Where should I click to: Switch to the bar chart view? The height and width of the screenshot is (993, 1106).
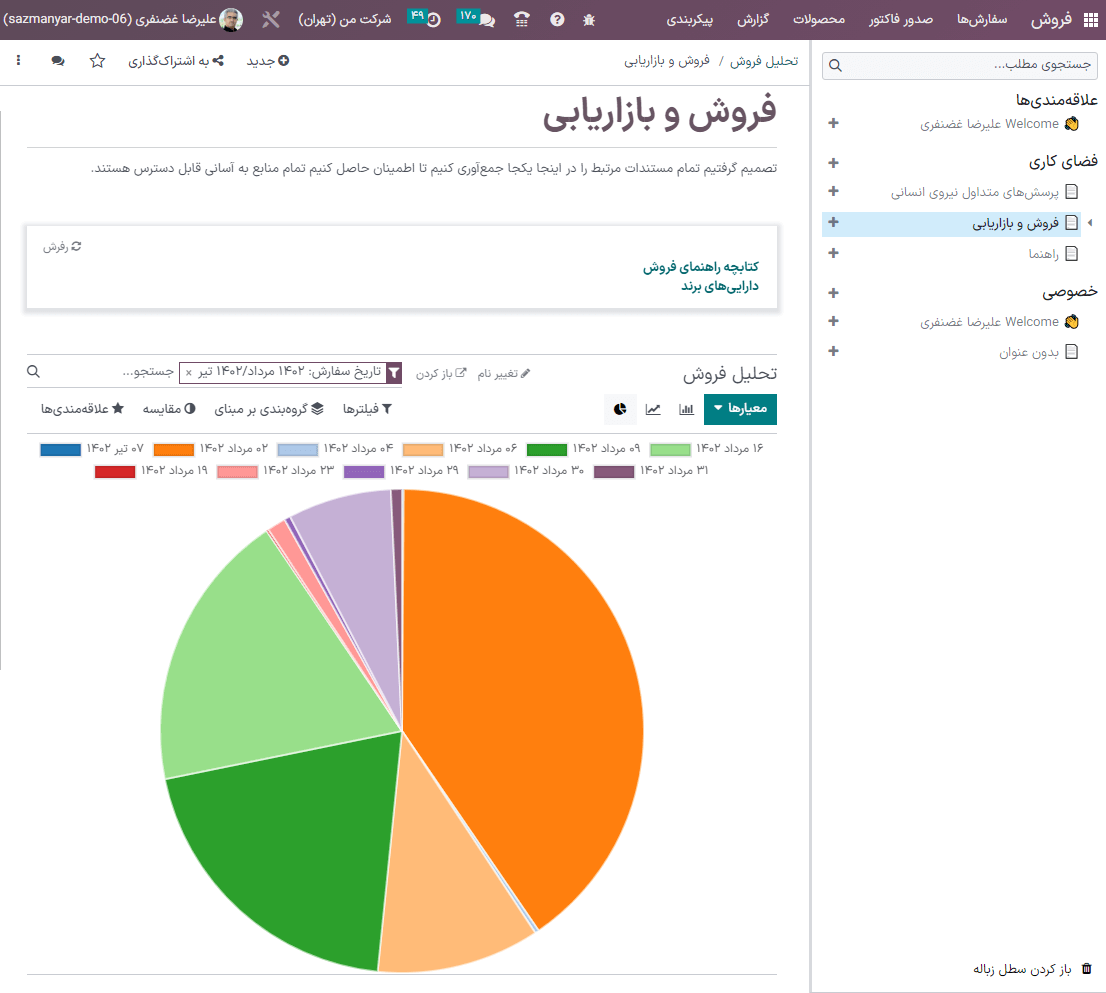[685, 409]
